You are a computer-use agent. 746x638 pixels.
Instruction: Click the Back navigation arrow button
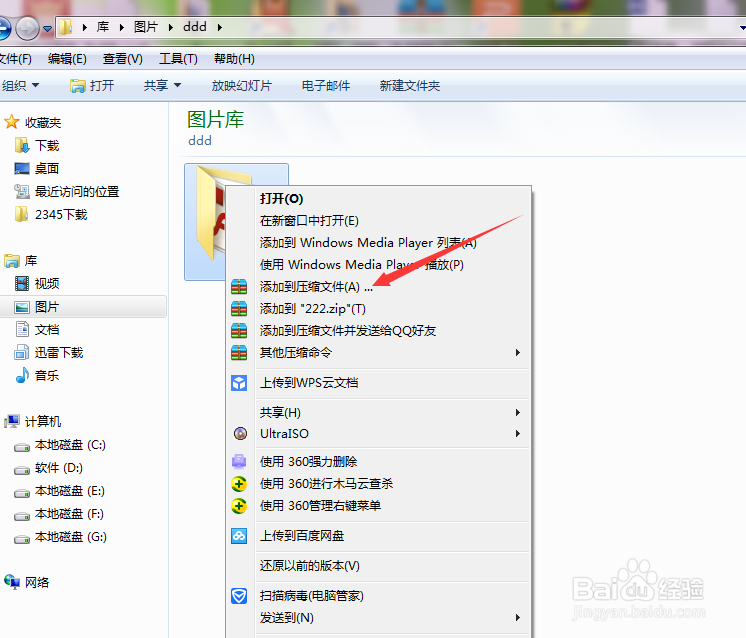pos(4,29)
